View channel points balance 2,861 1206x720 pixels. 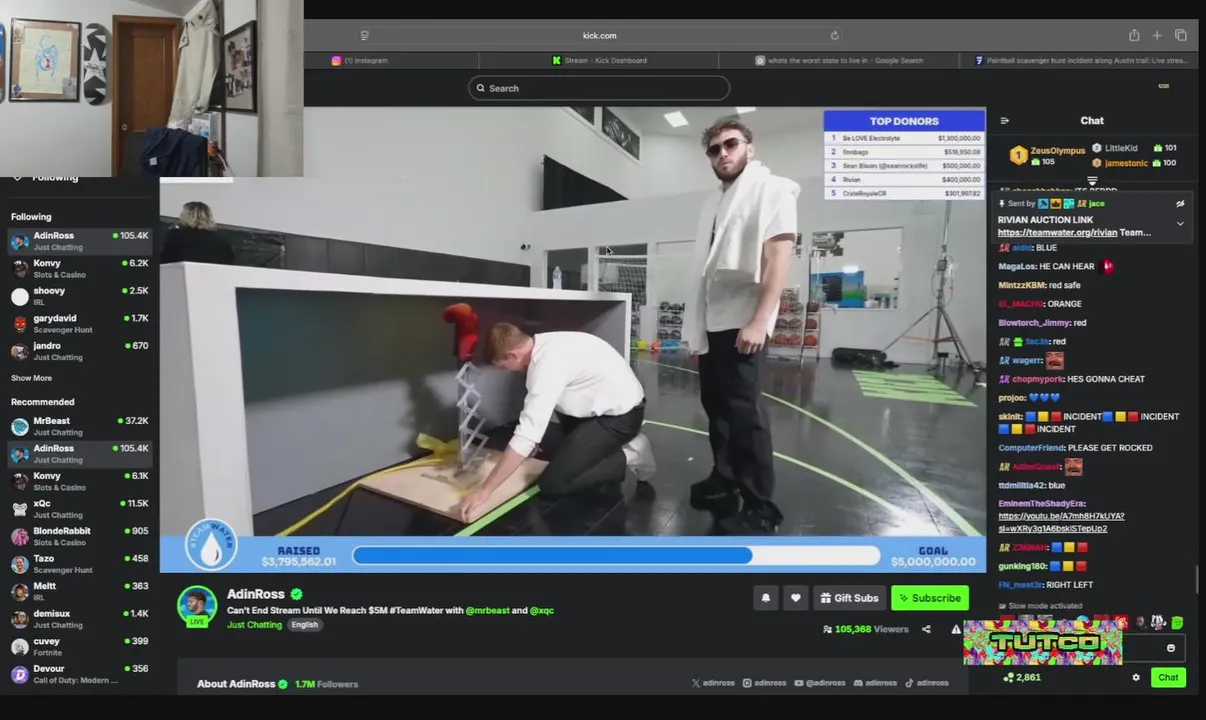tap(1022, 677)
